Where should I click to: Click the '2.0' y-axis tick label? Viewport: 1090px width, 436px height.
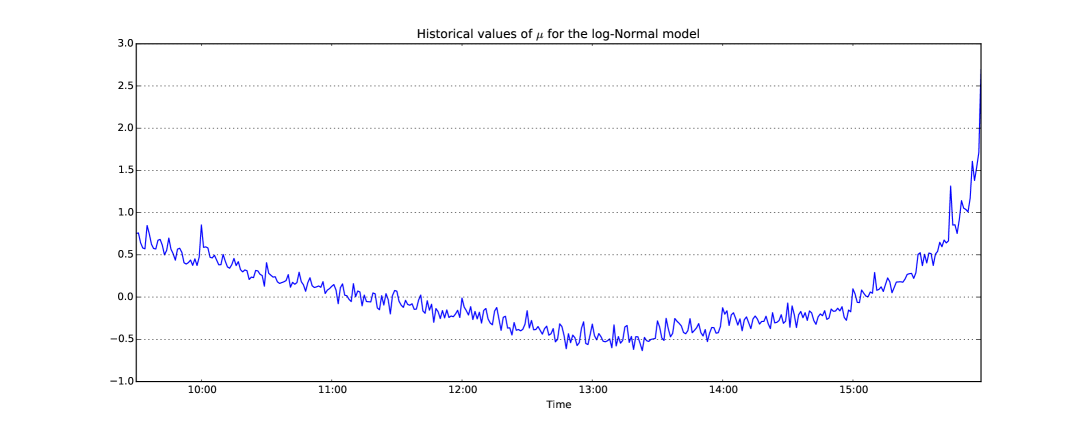coord(124,129)
